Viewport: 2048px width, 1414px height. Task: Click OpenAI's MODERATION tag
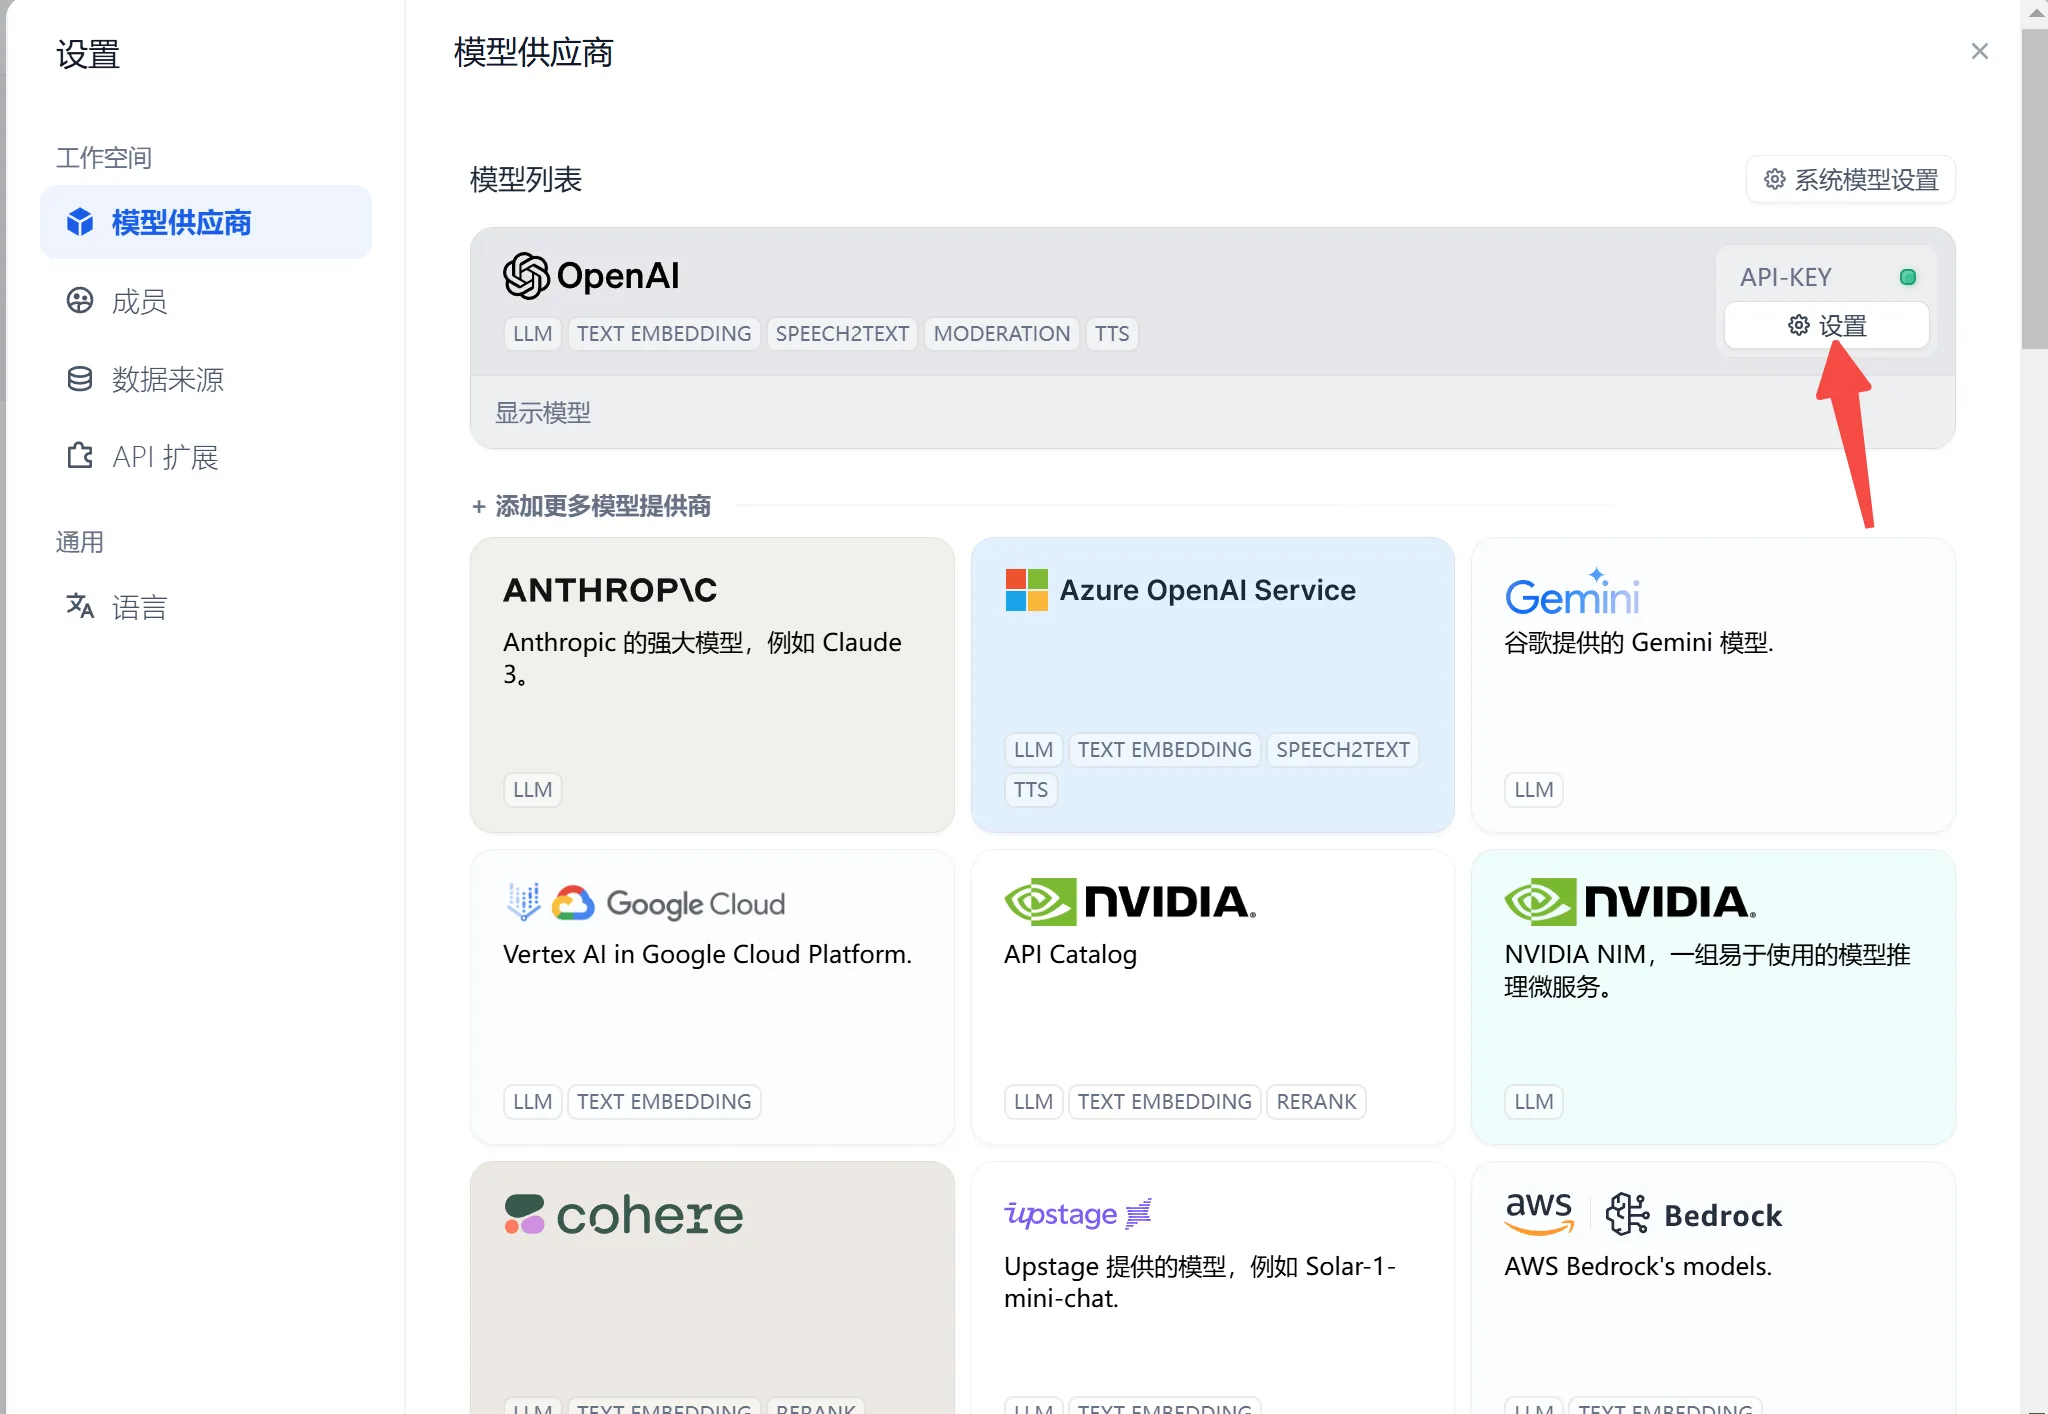click(x=1002, y=334)
